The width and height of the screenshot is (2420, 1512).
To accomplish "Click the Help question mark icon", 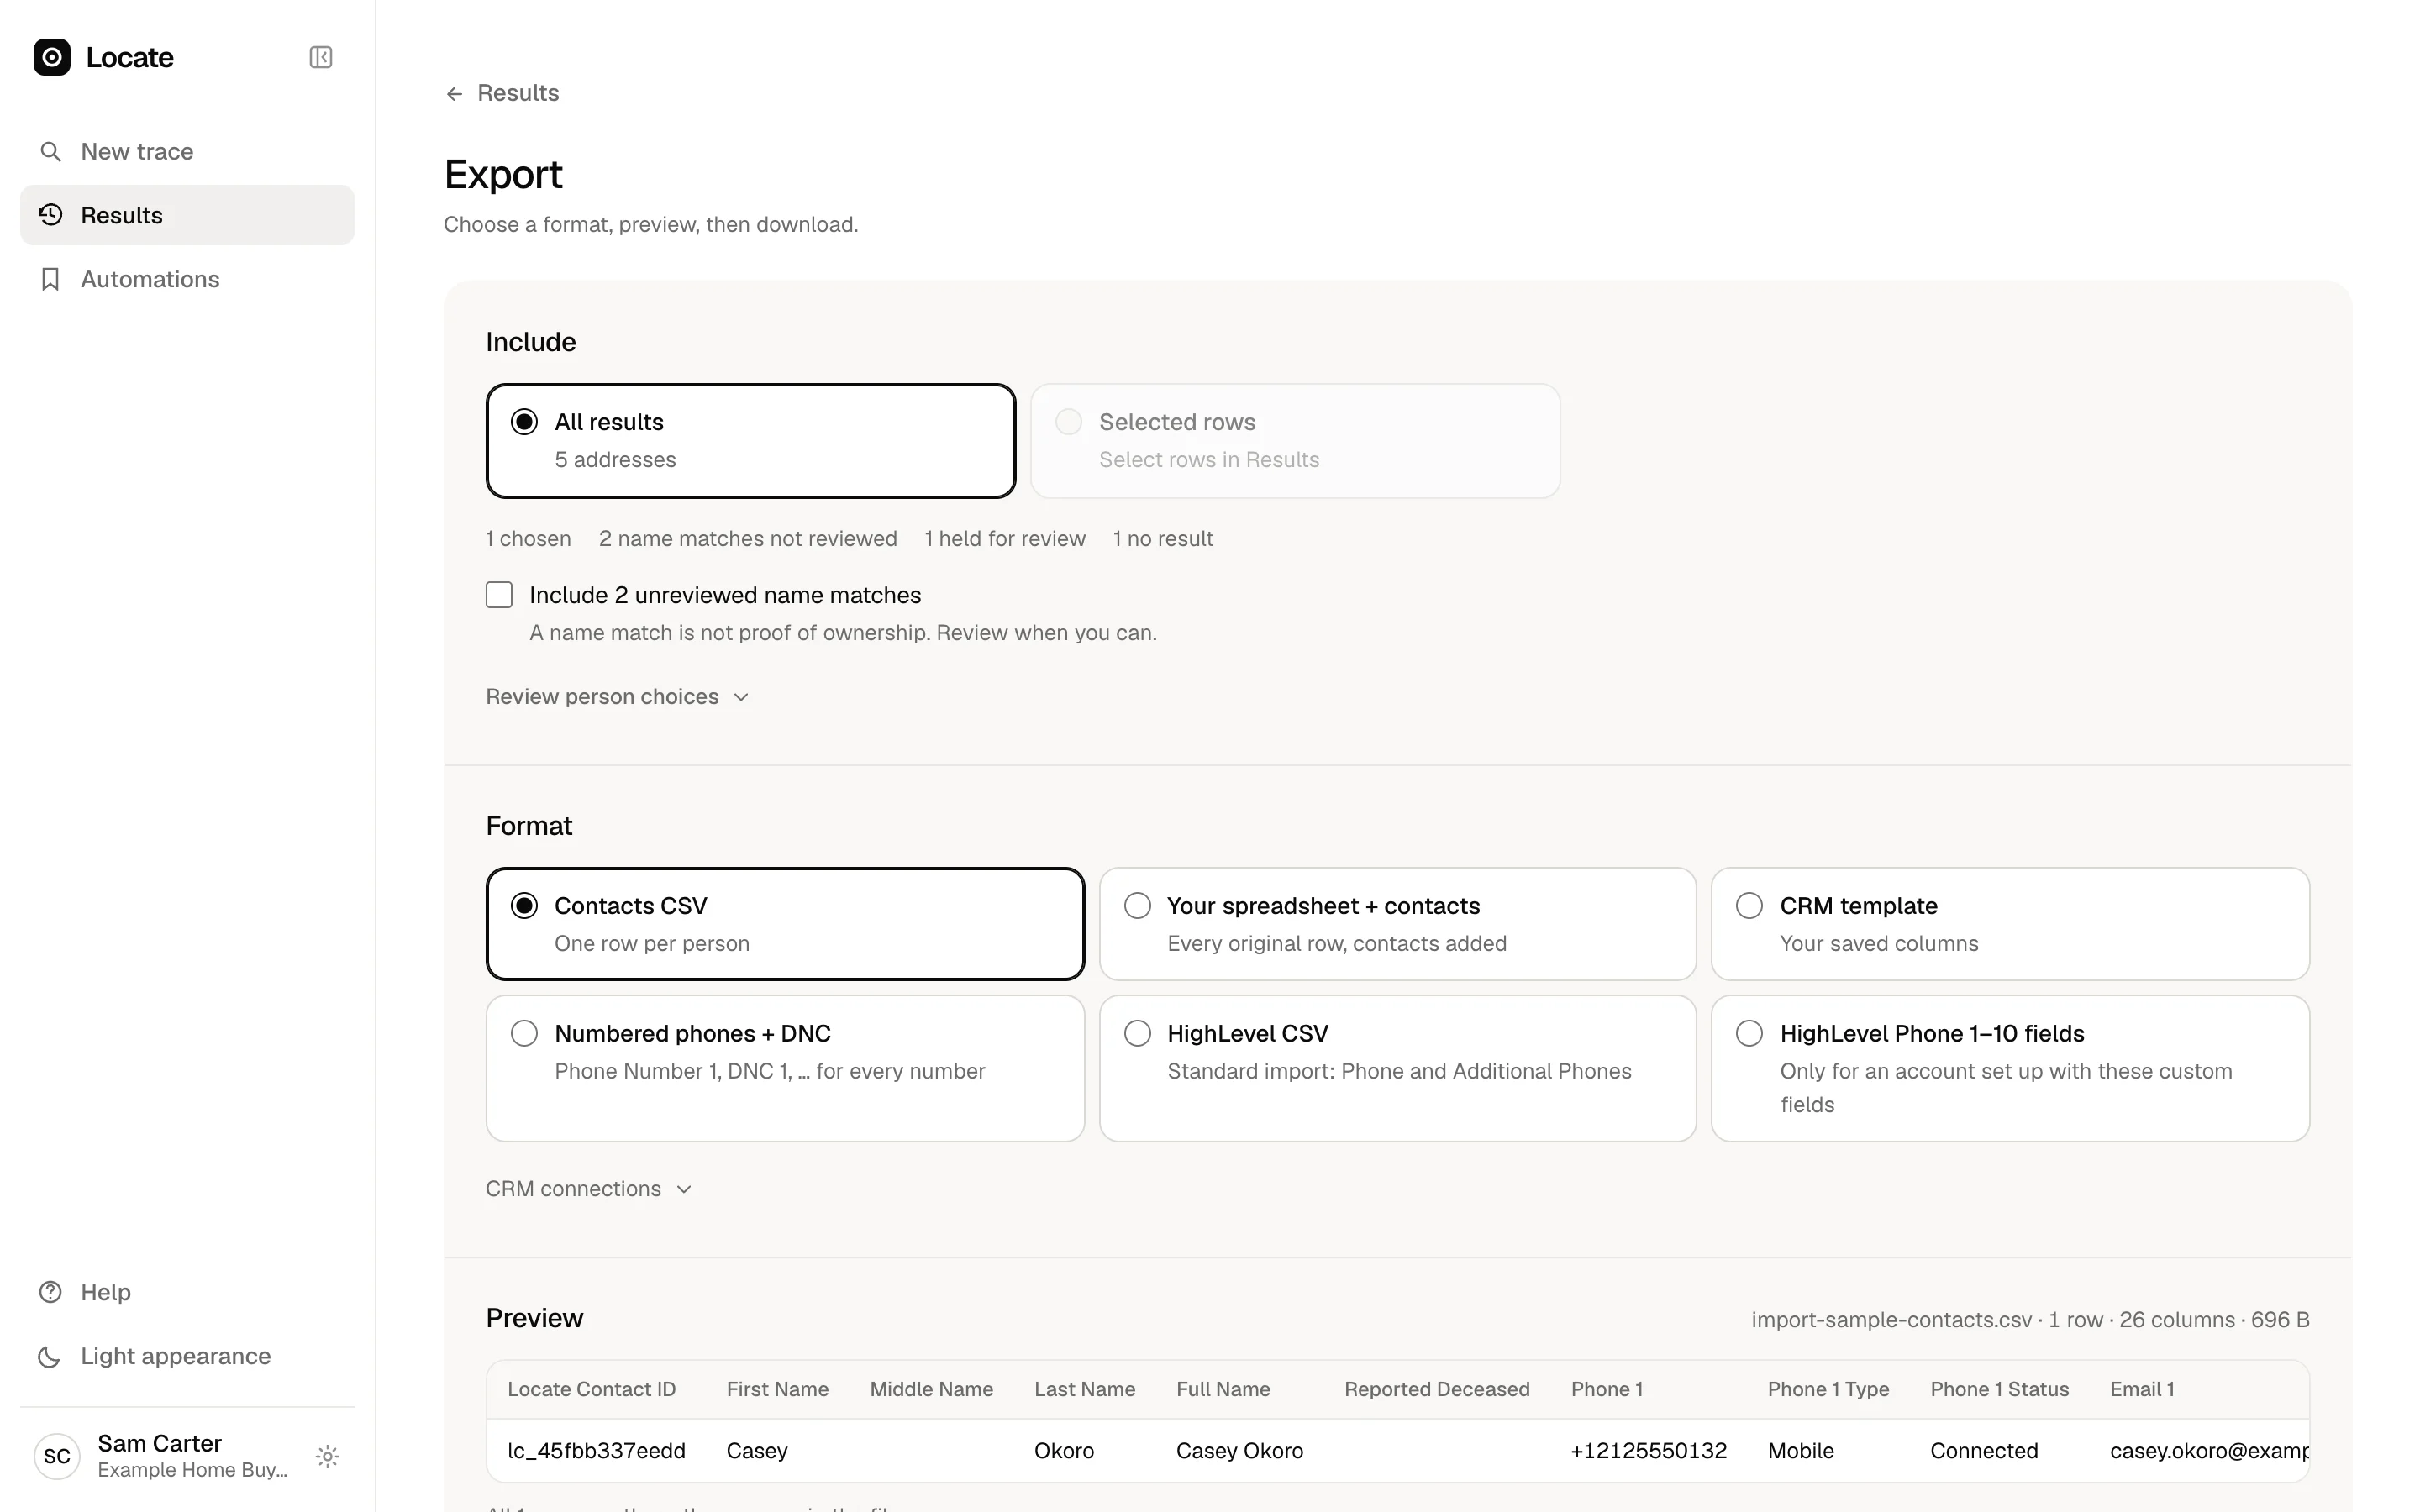I will tap(50, 1292).
